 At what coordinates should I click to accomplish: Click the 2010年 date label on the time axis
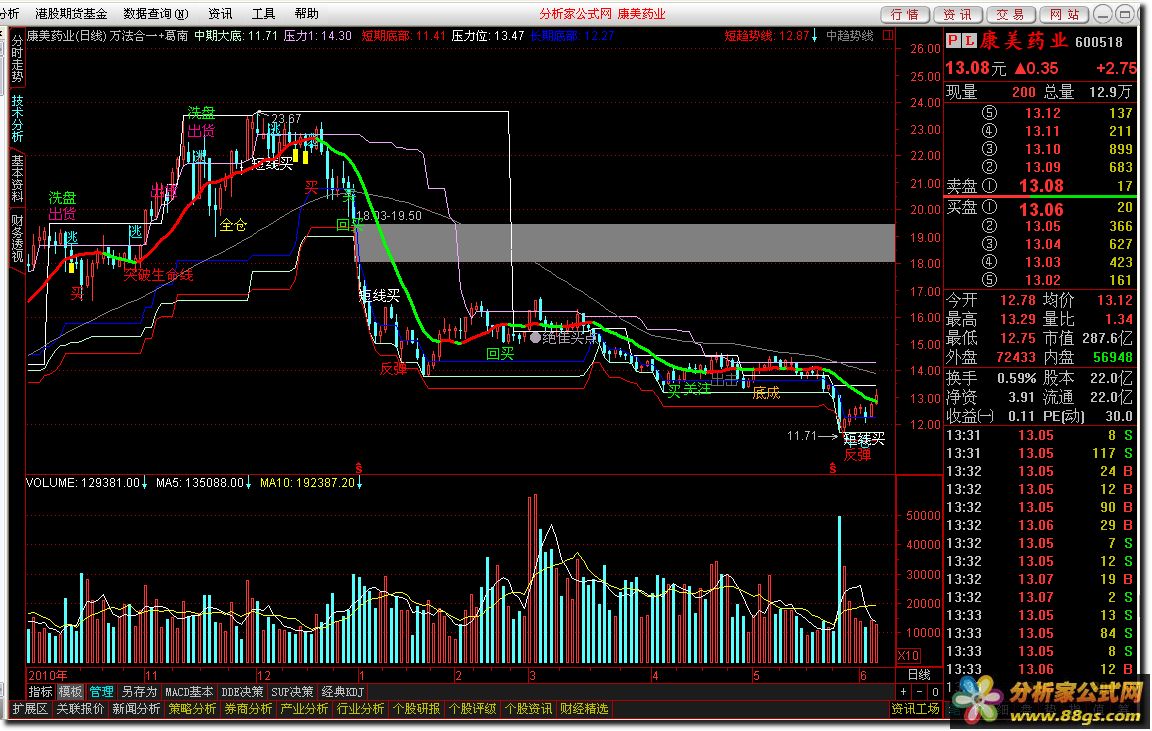pos(48,675)
